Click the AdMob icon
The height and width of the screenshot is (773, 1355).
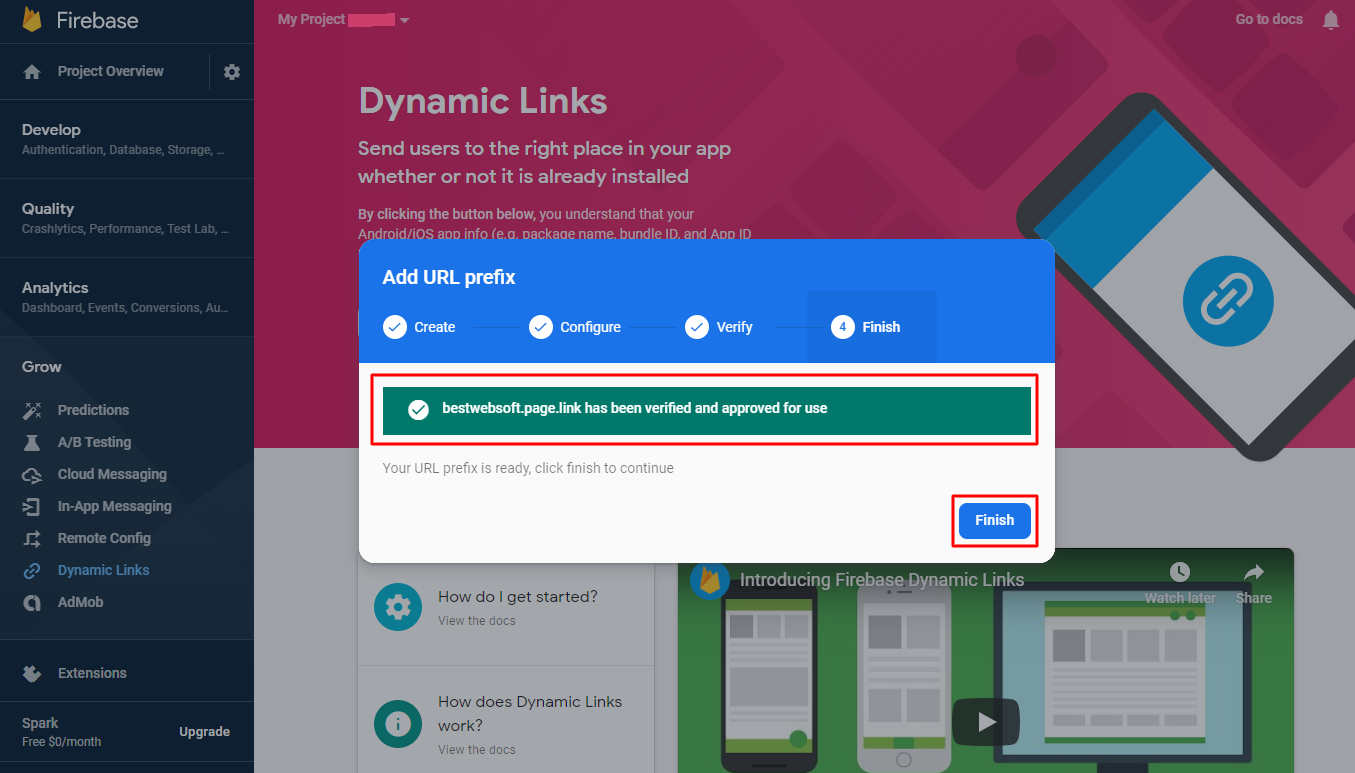[32, 602]
